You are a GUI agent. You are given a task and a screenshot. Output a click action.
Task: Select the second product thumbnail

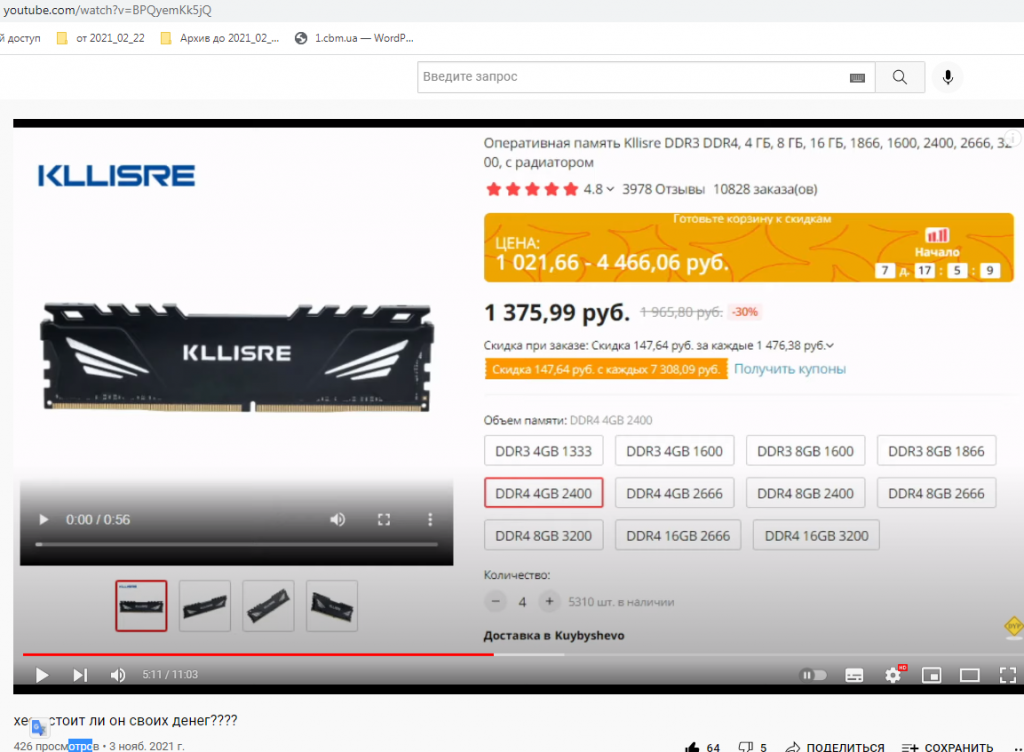point(204,606)
